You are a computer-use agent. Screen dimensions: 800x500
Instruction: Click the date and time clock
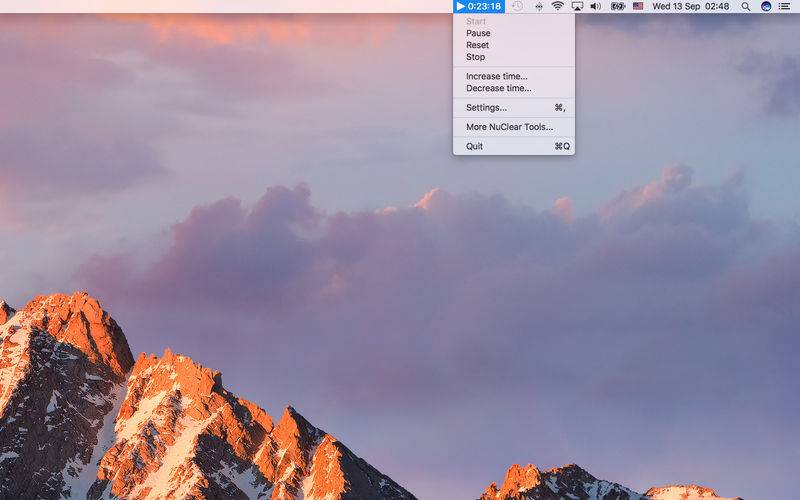pos(691,6)
